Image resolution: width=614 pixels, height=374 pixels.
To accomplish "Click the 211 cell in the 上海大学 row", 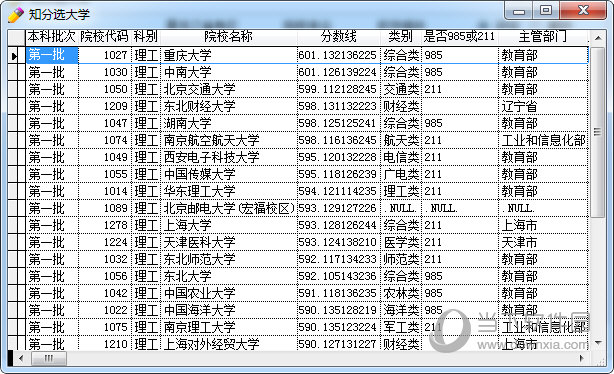I will click(460, 226).
